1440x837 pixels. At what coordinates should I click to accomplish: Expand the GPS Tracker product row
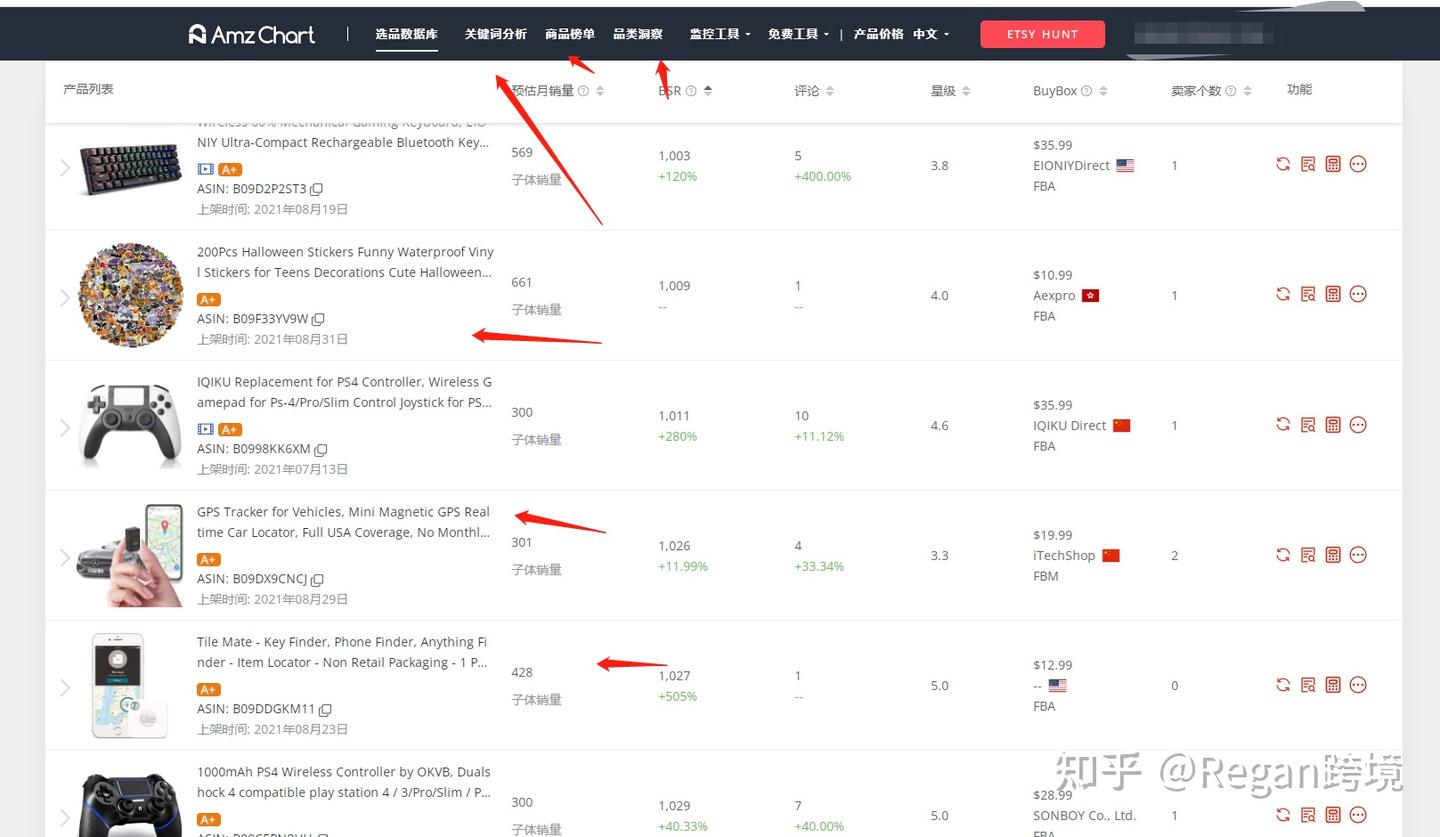point(65,557)
